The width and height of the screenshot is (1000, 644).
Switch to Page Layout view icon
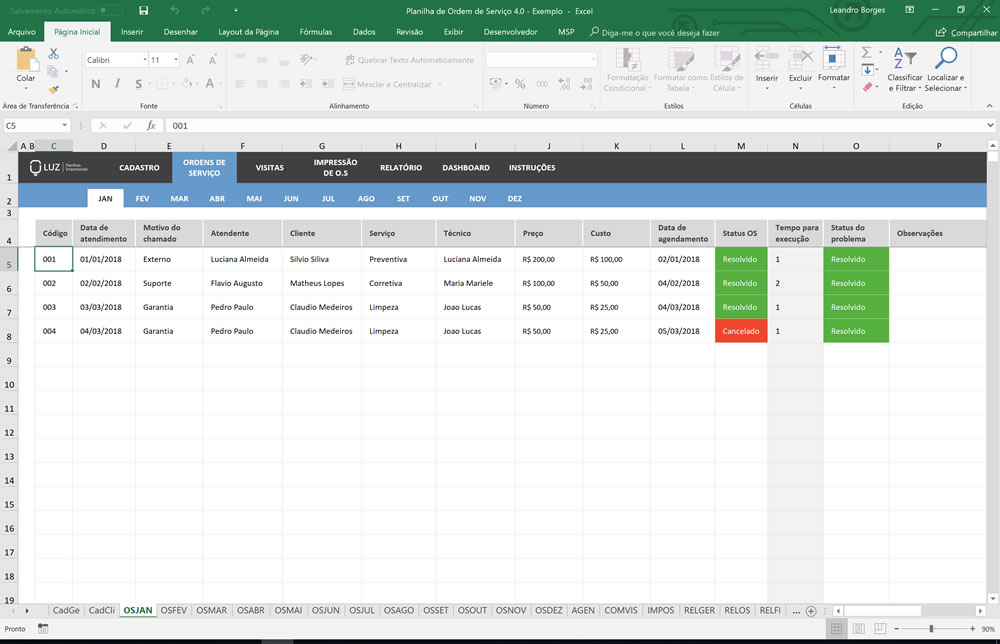(x=859, y=629)
